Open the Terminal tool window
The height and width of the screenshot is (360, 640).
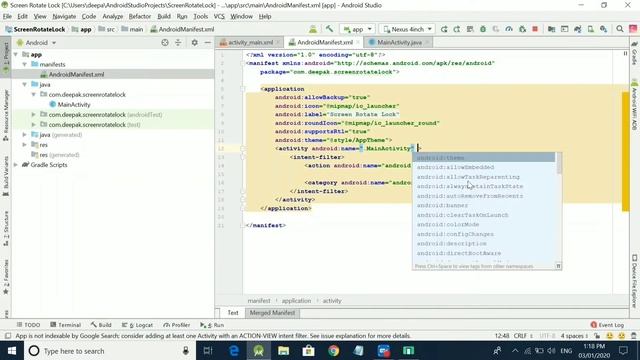(x=65, y=325)
